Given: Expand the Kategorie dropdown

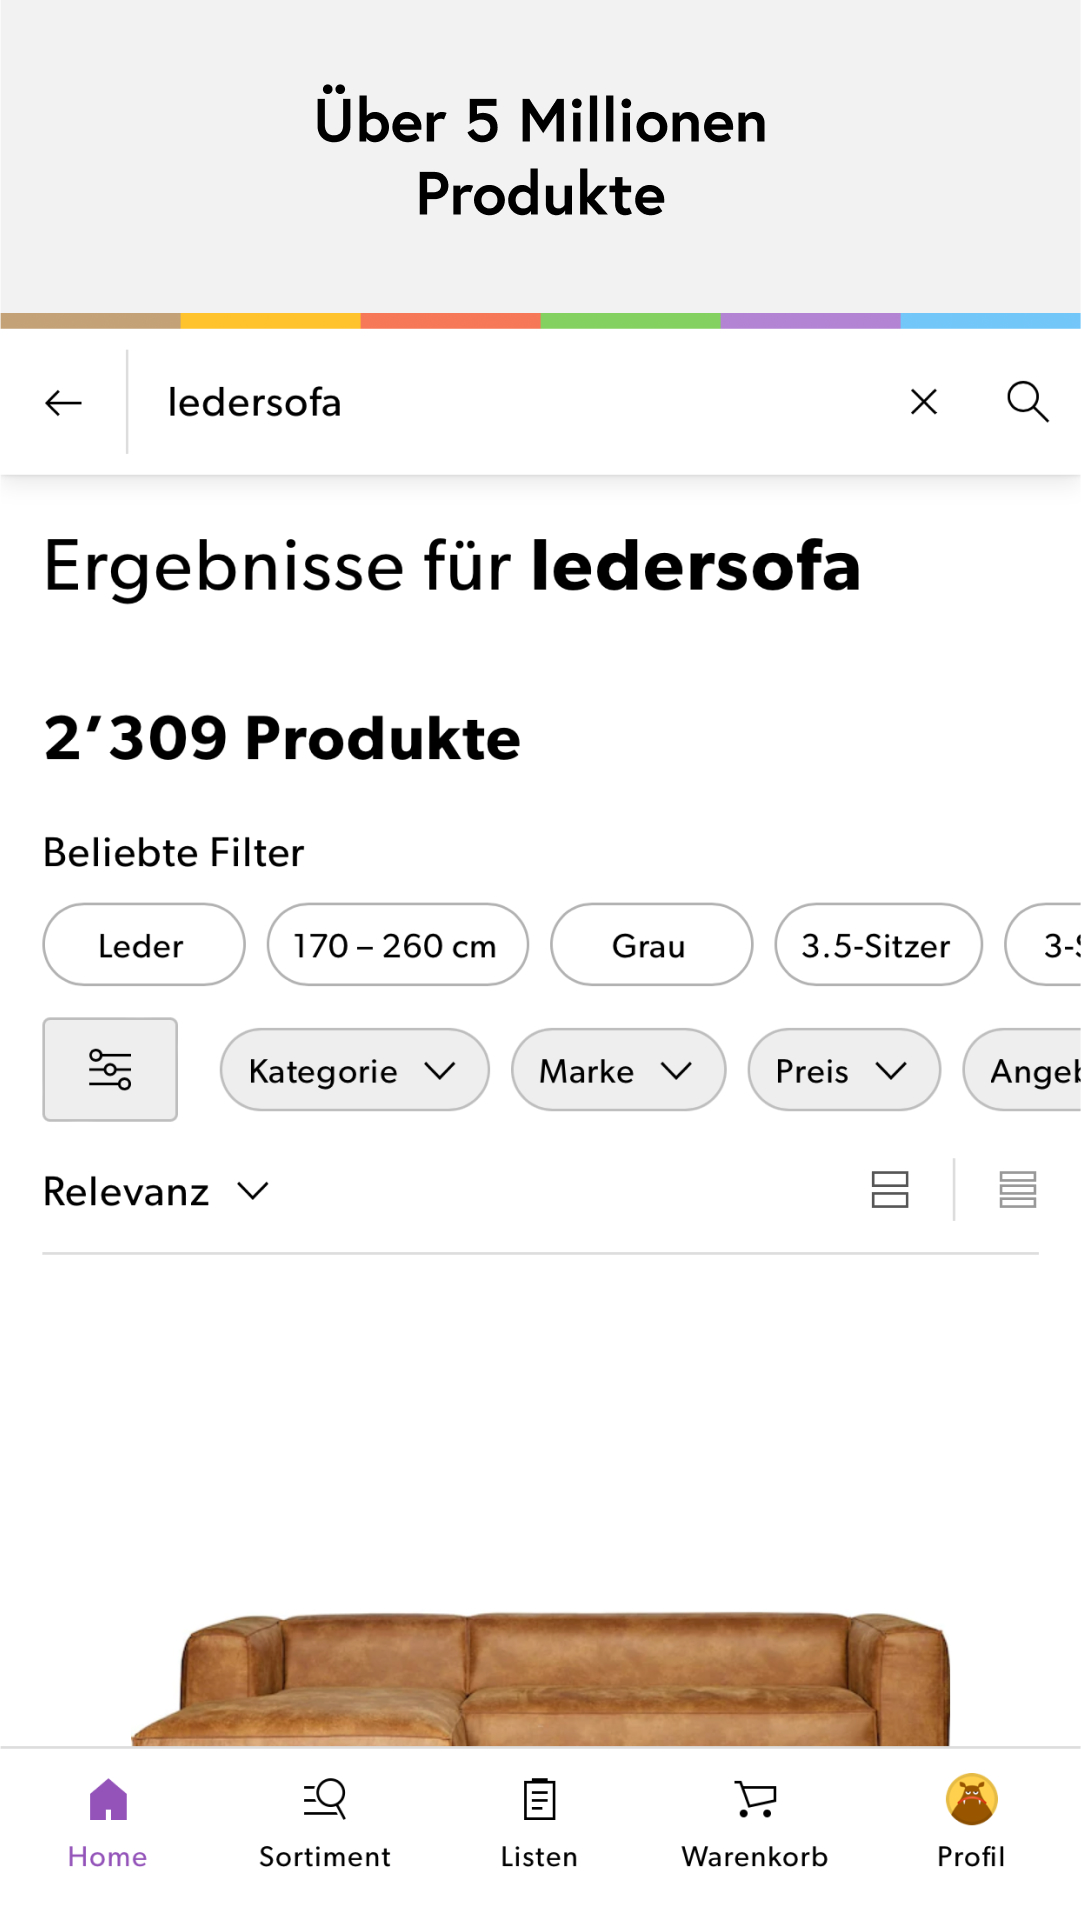Looking at the screenshot, I should tap(355, 1070).
